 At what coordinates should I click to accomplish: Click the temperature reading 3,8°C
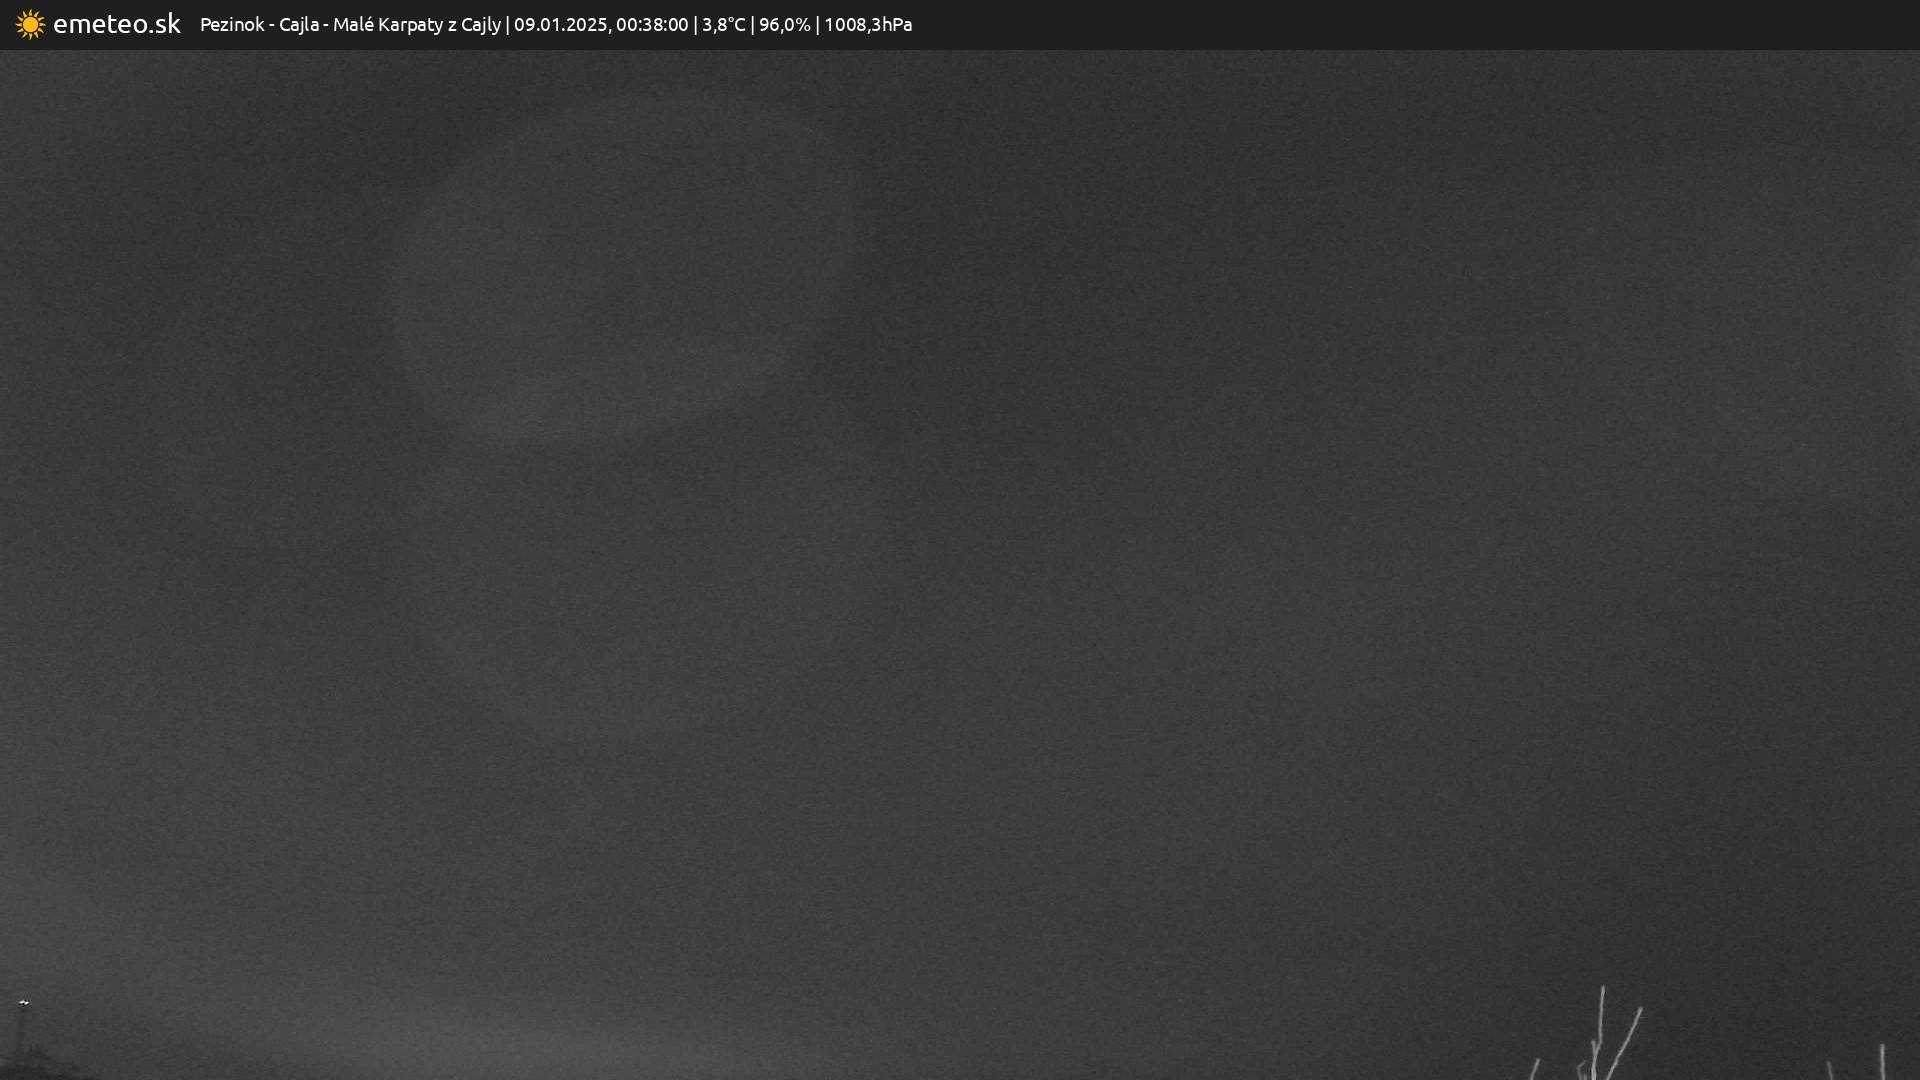pos(724,24)
